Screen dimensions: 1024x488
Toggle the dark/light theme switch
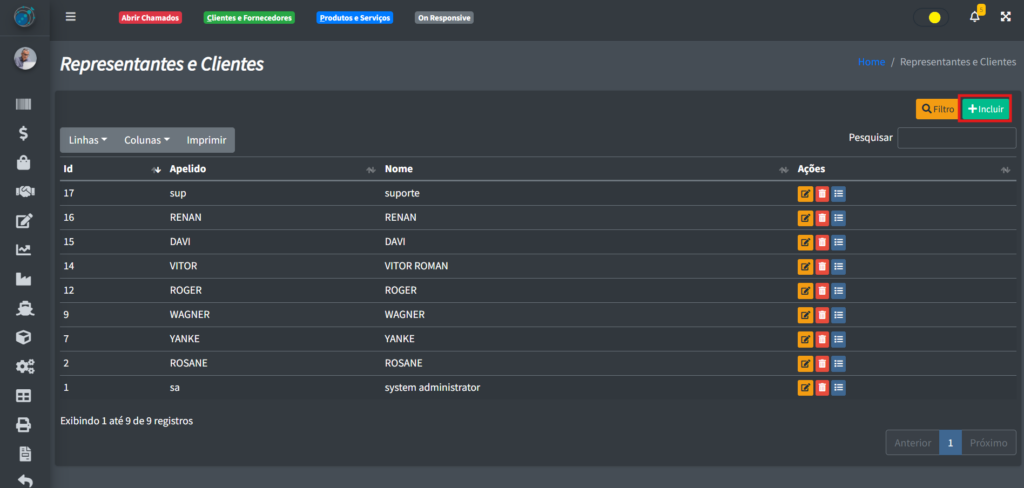[929, 17]
